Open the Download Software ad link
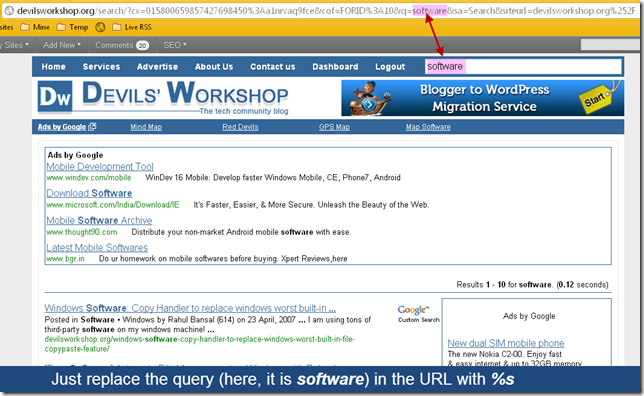644x396 pixels. [89, 193]
